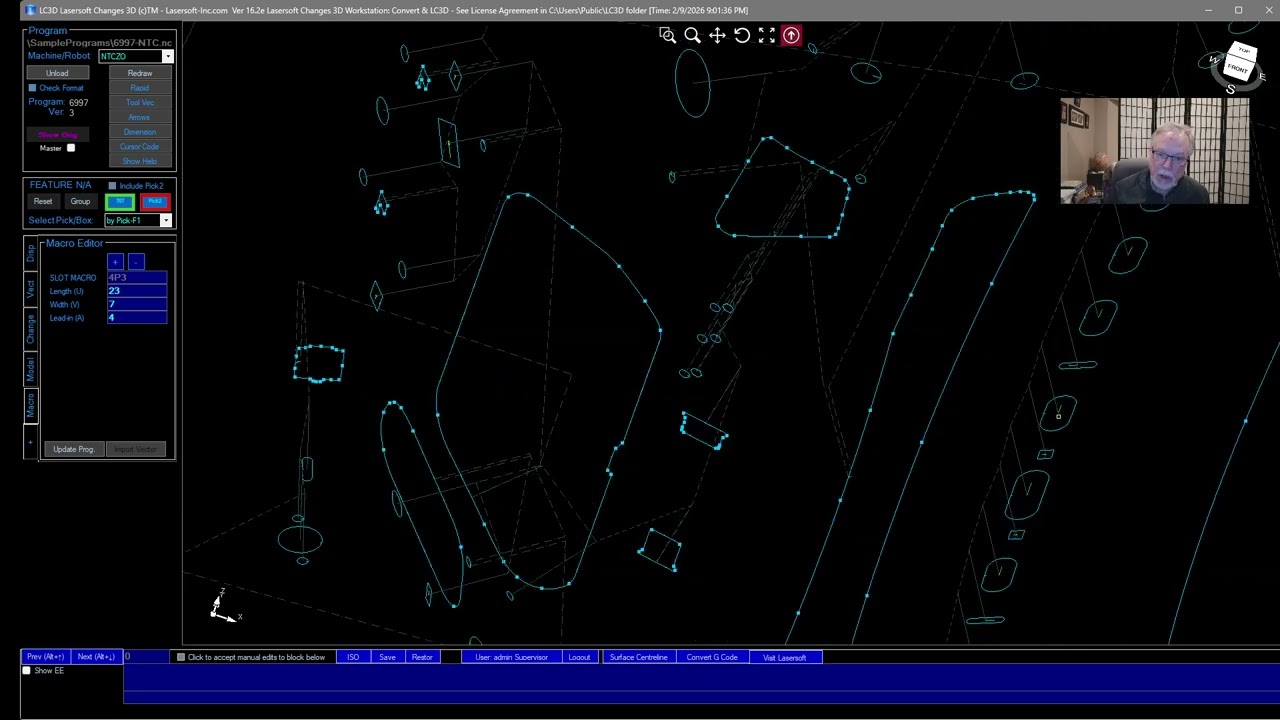Image resolution: width=1280 pixels, height=720 pixels.
Task: Switch to the Disp side tab
Action: [x=30, y=252]
